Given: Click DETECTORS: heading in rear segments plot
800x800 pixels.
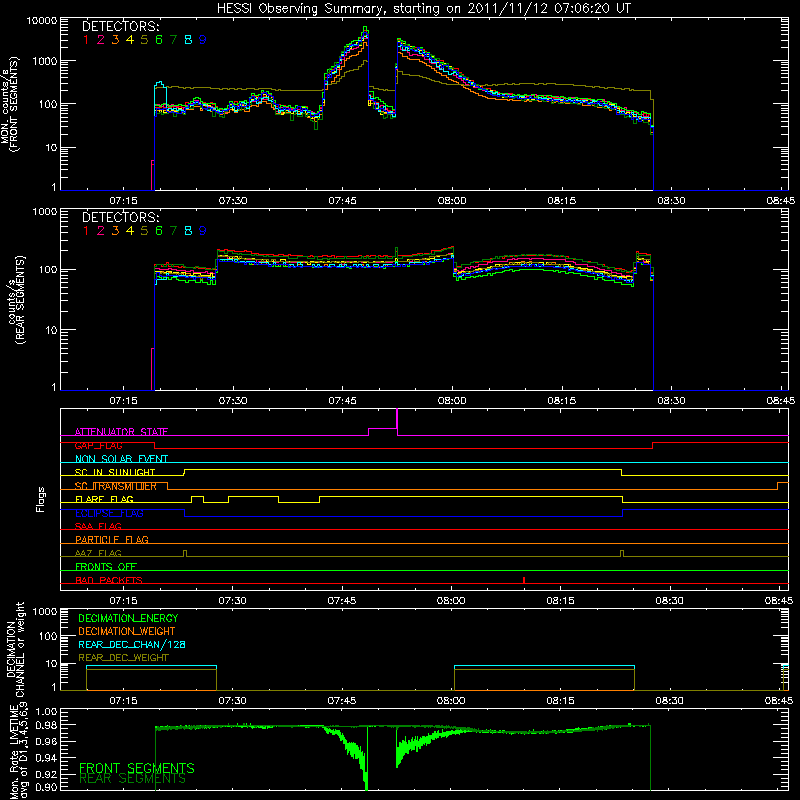Looking at the screenshot, I should tap(121, 217).
